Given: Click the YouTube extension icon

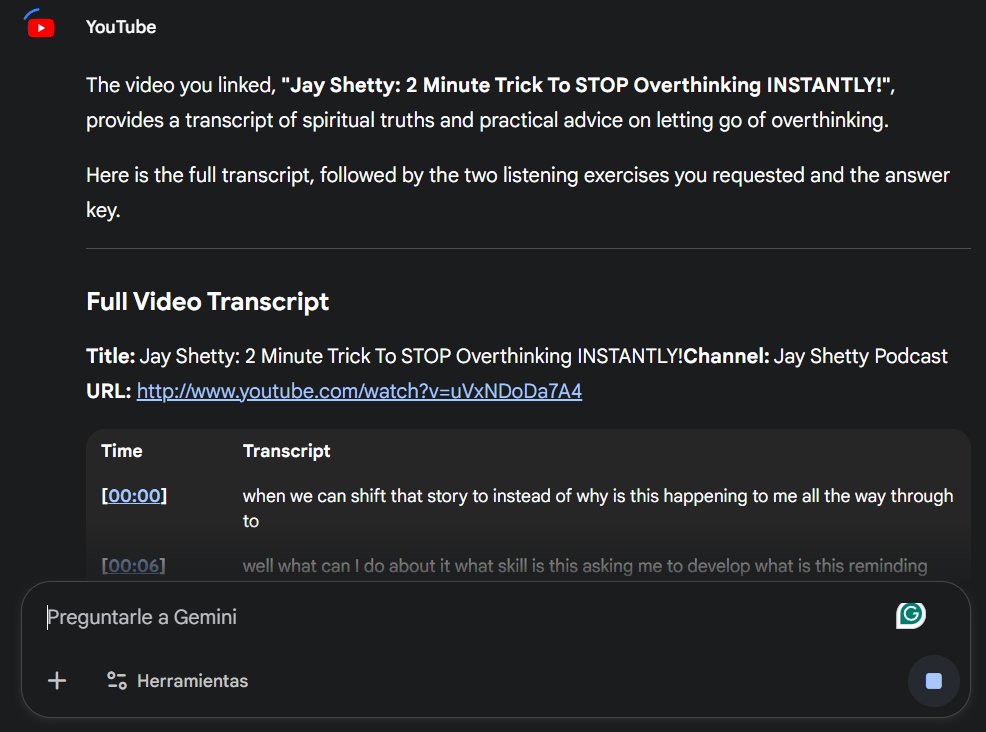Looking at the screenshot, I should pyautogui.click(x=41, y=28).
